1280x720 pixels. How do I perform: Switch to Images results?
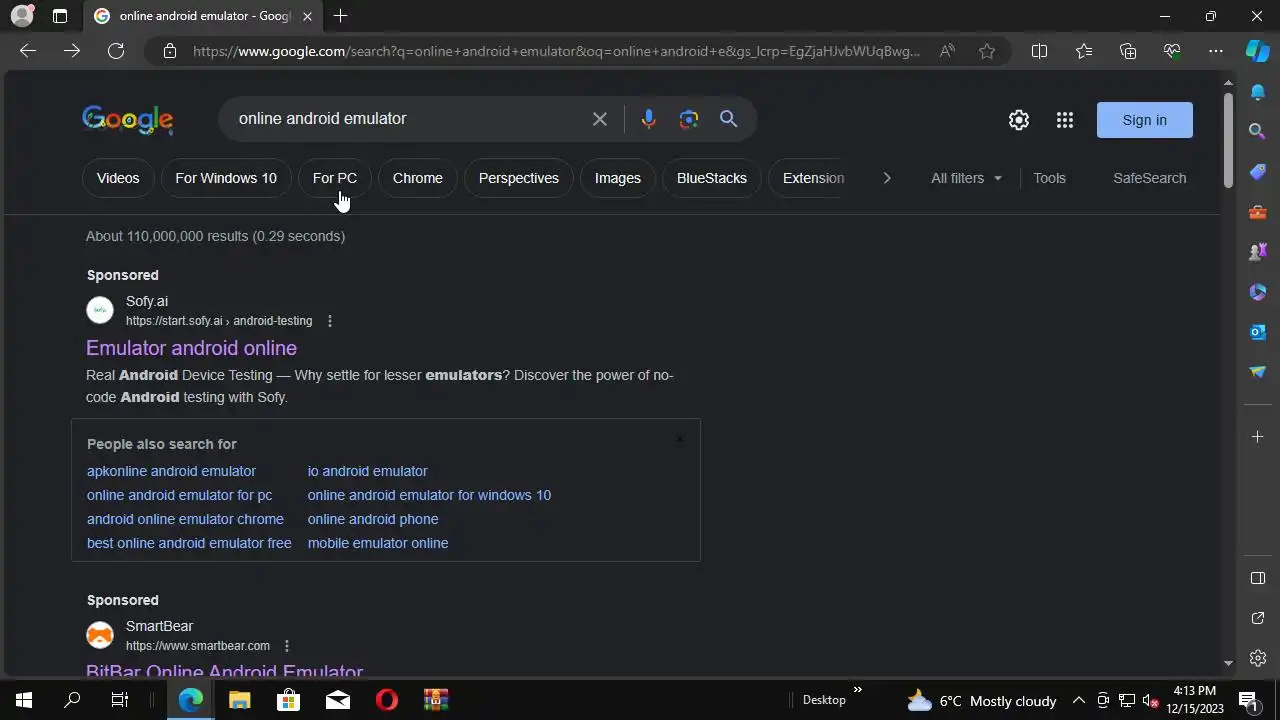[x=618, y=178]
